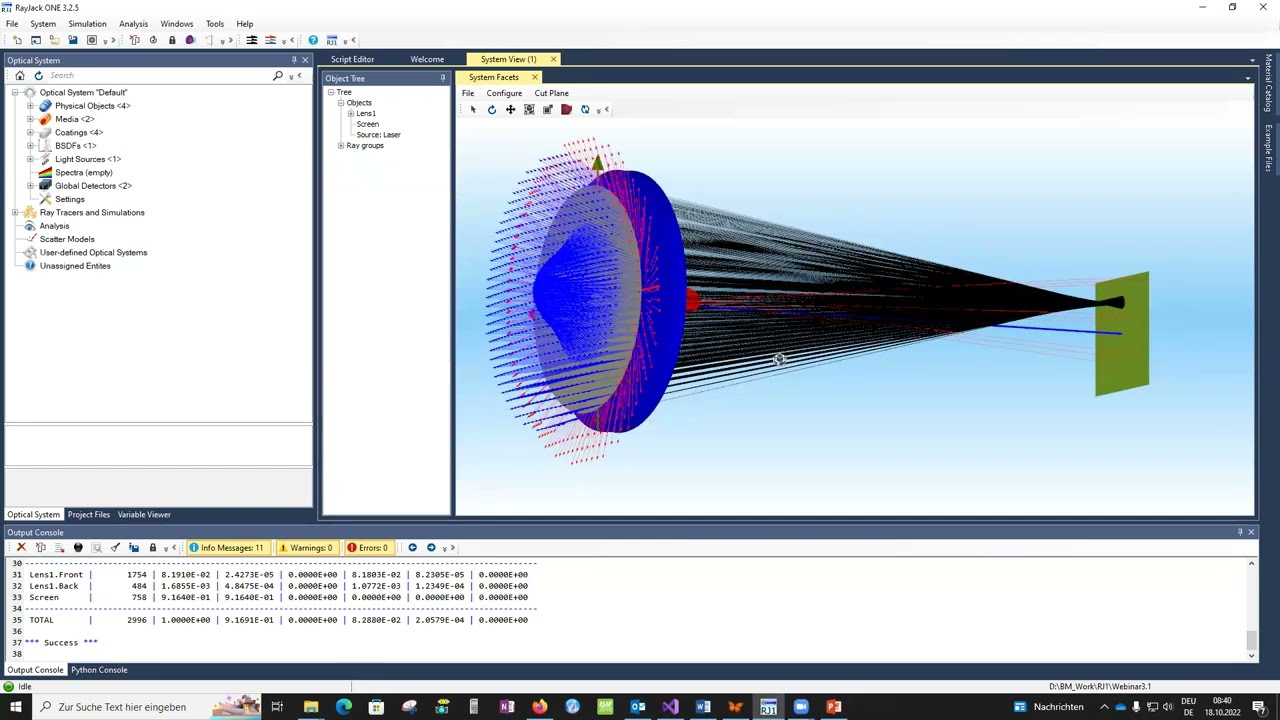Click the padlock icon in main toolbar
The width and height of the screenshot is (1280, 720).
pos(172,40)
